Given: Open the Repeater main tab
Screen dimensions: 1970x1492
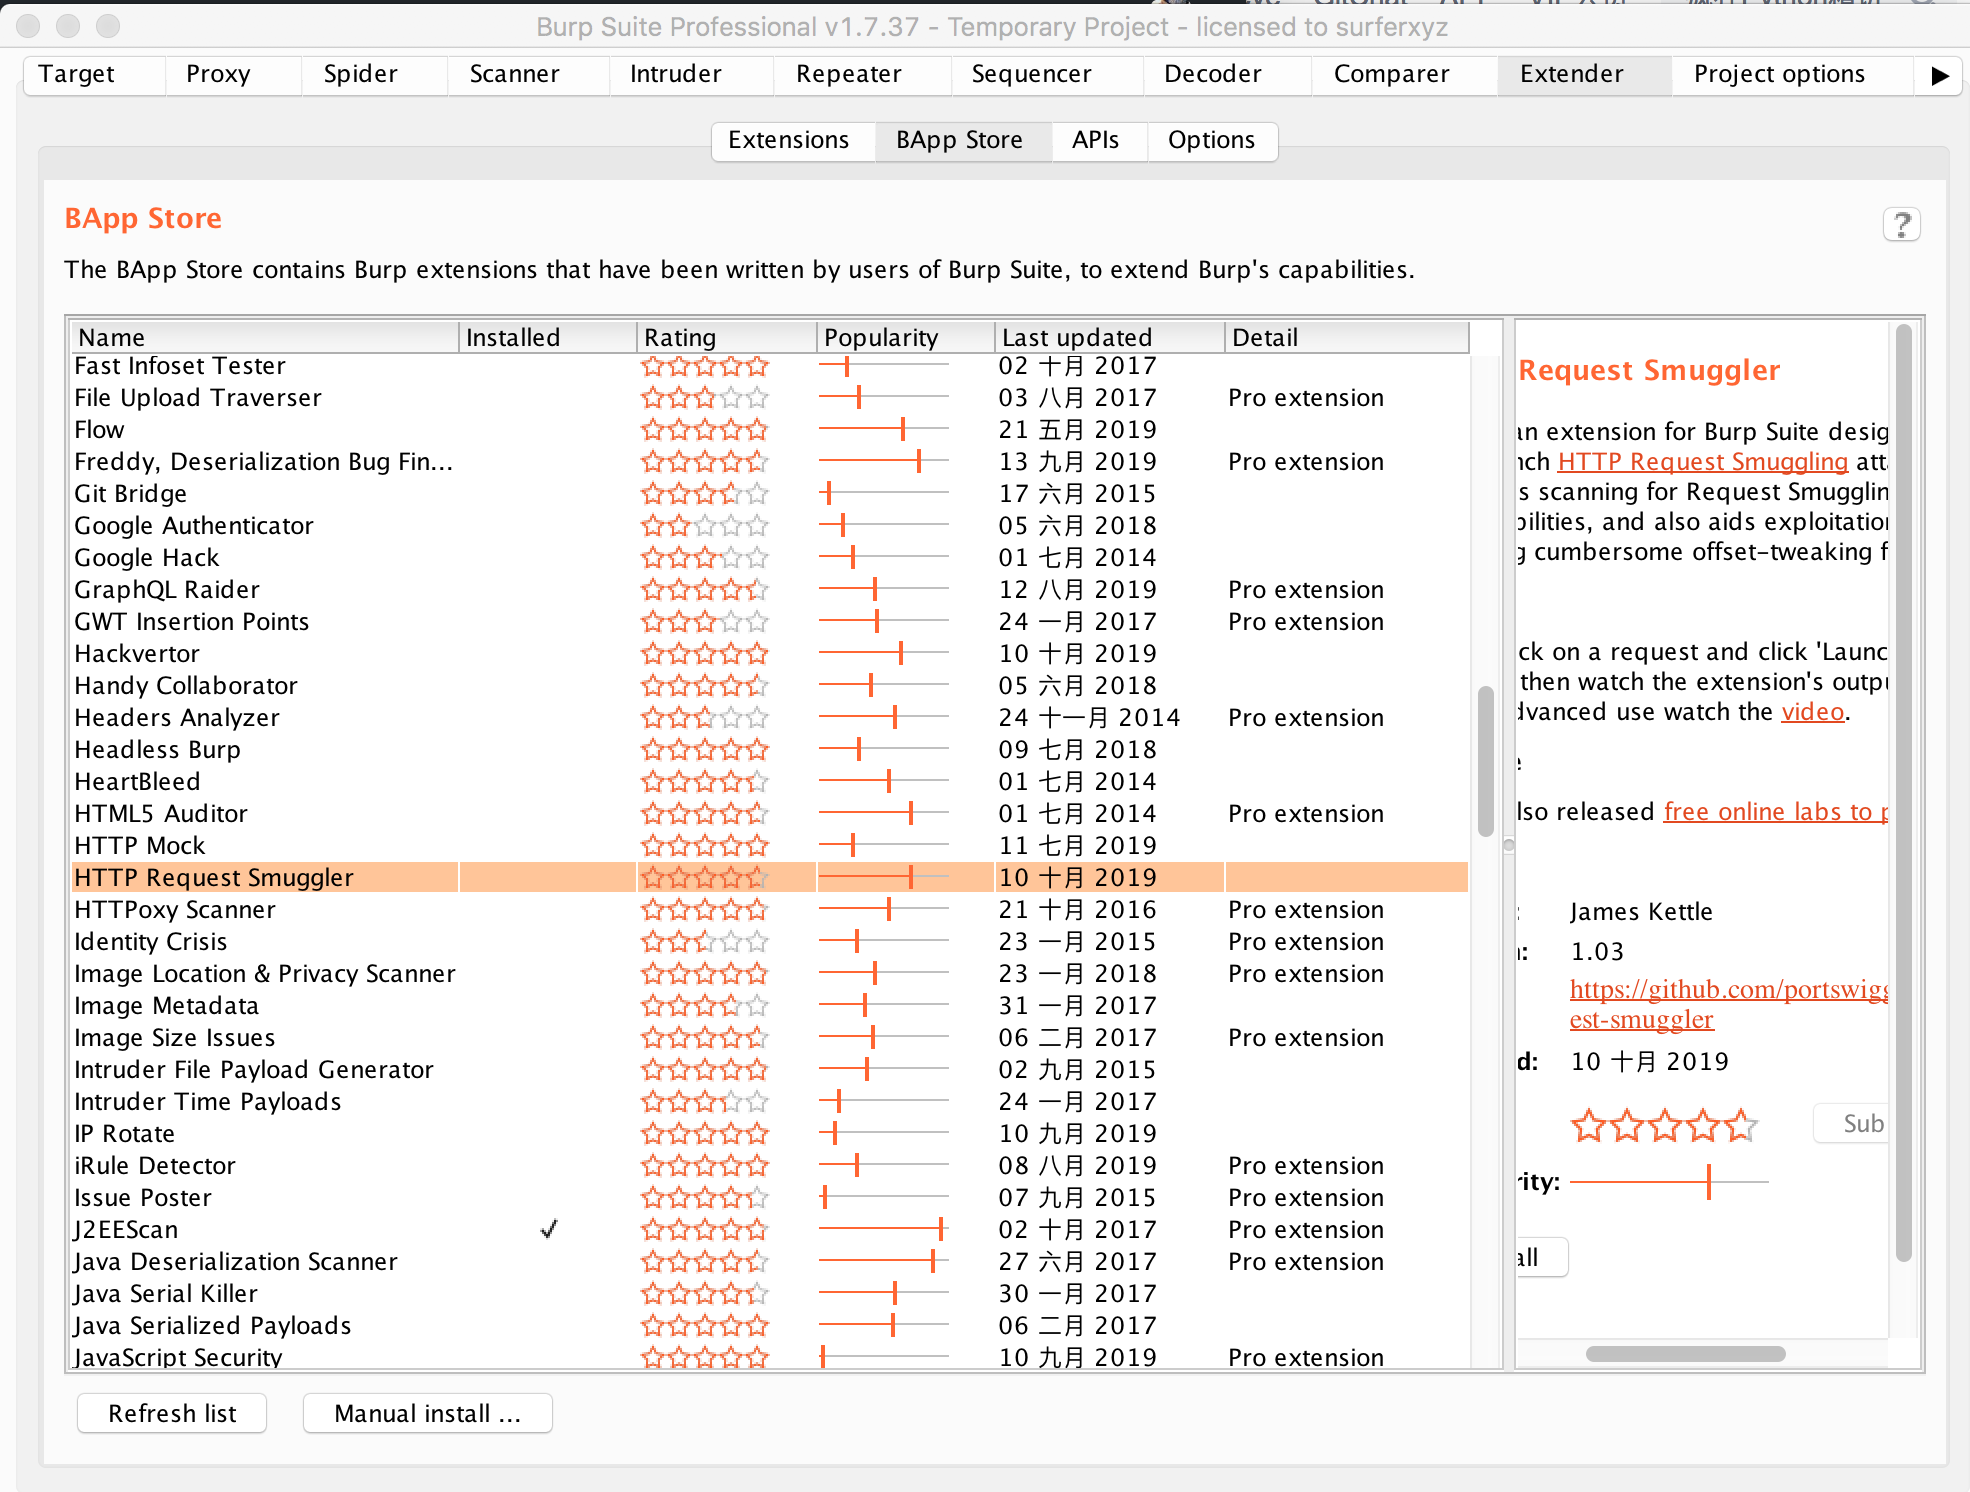Looking at the screenshot, I should (848, 74).
